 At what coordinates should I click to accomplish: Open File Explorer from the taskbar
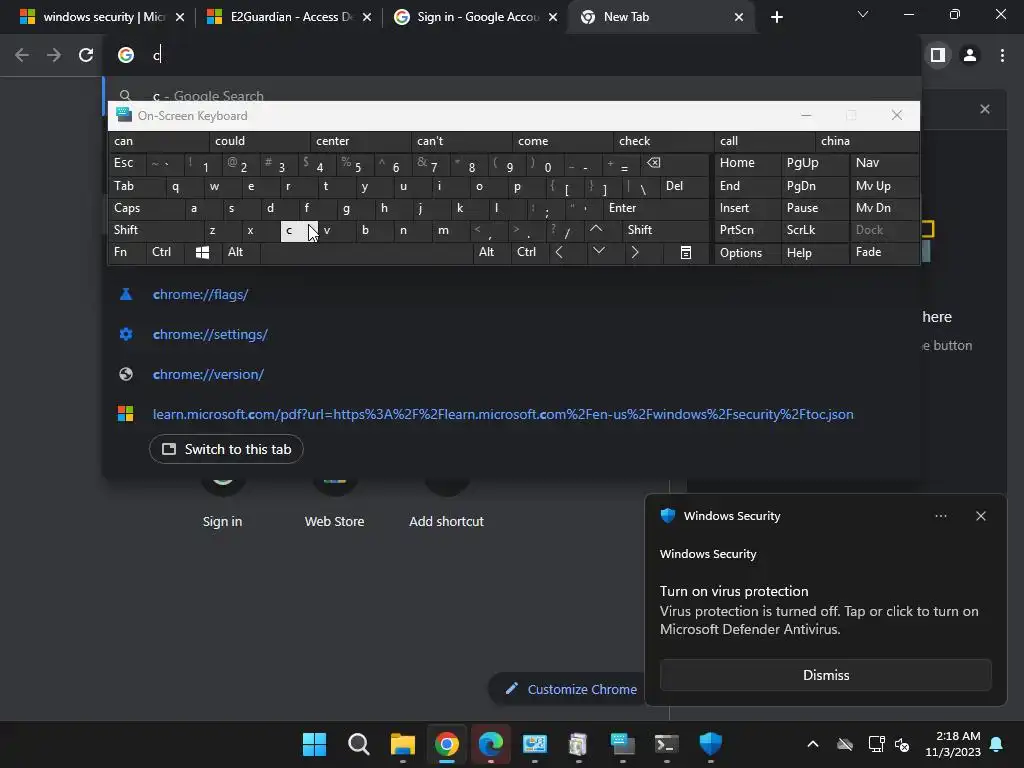[403, 744]
